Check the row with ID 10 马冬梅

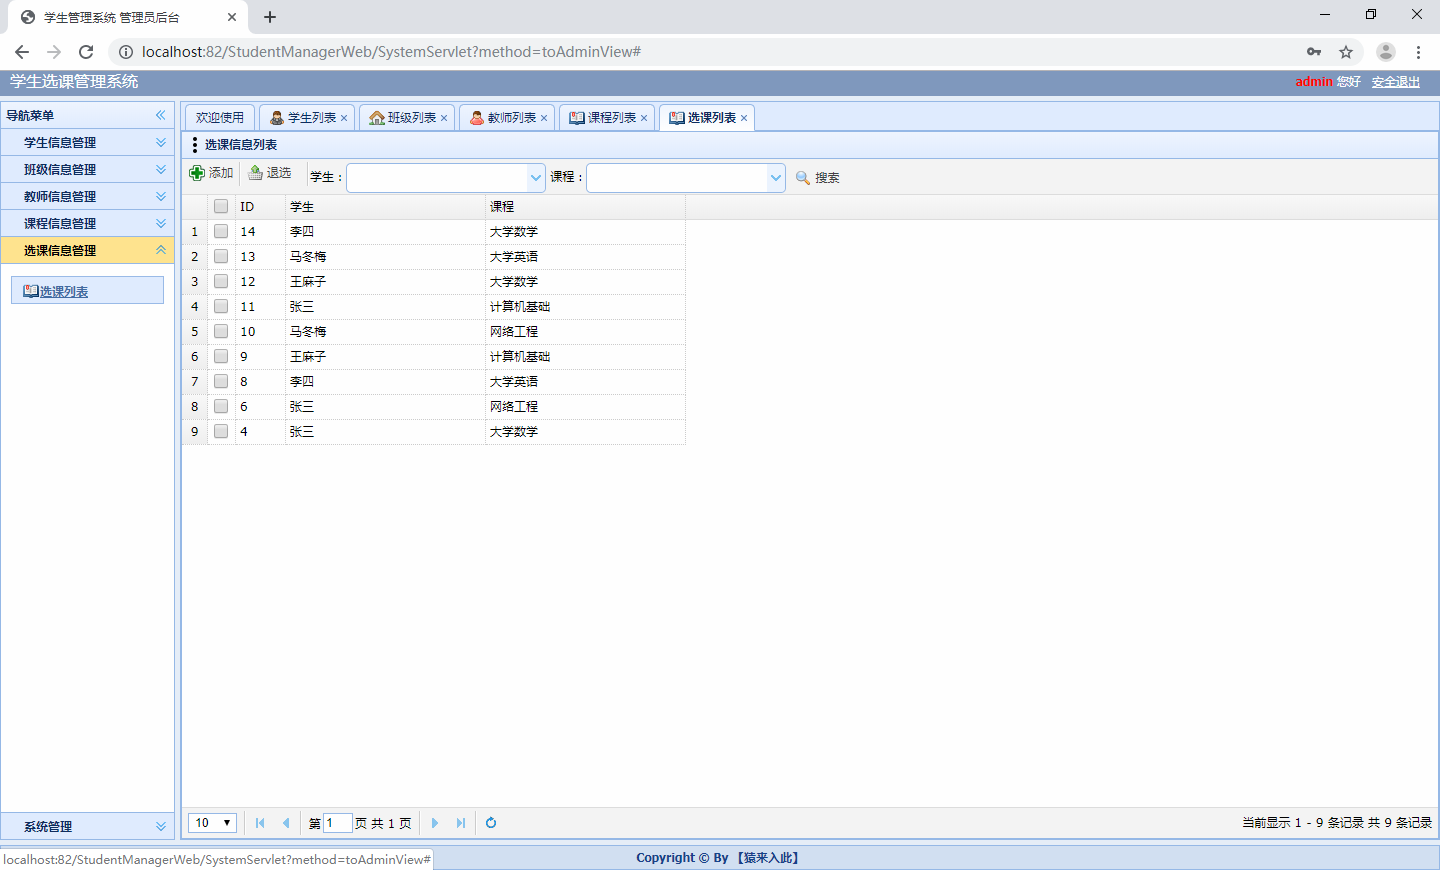(221, 331)
